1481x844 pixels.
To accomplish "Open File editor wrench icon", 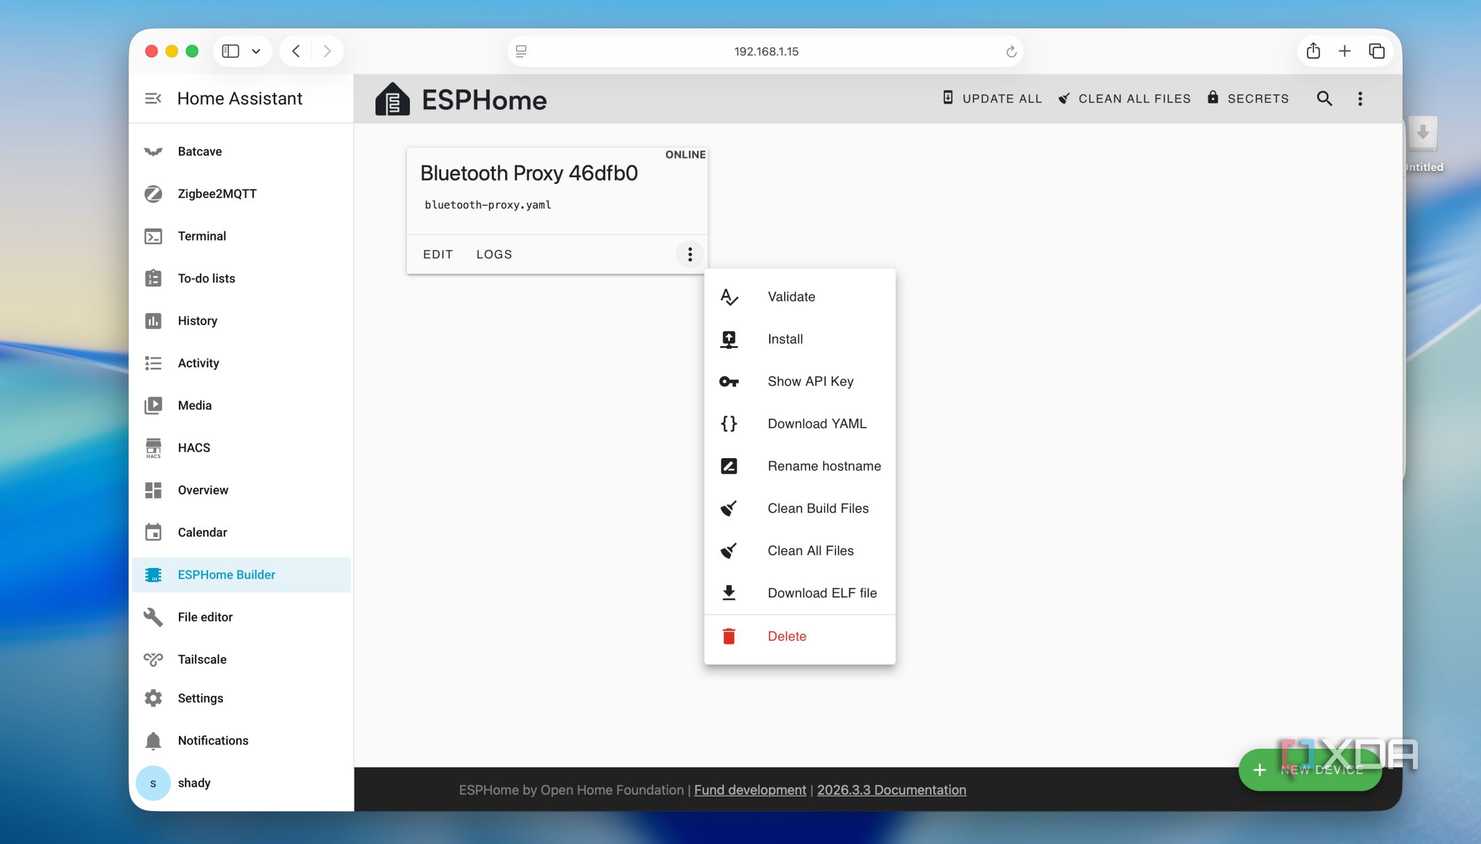I will point(153,617).
